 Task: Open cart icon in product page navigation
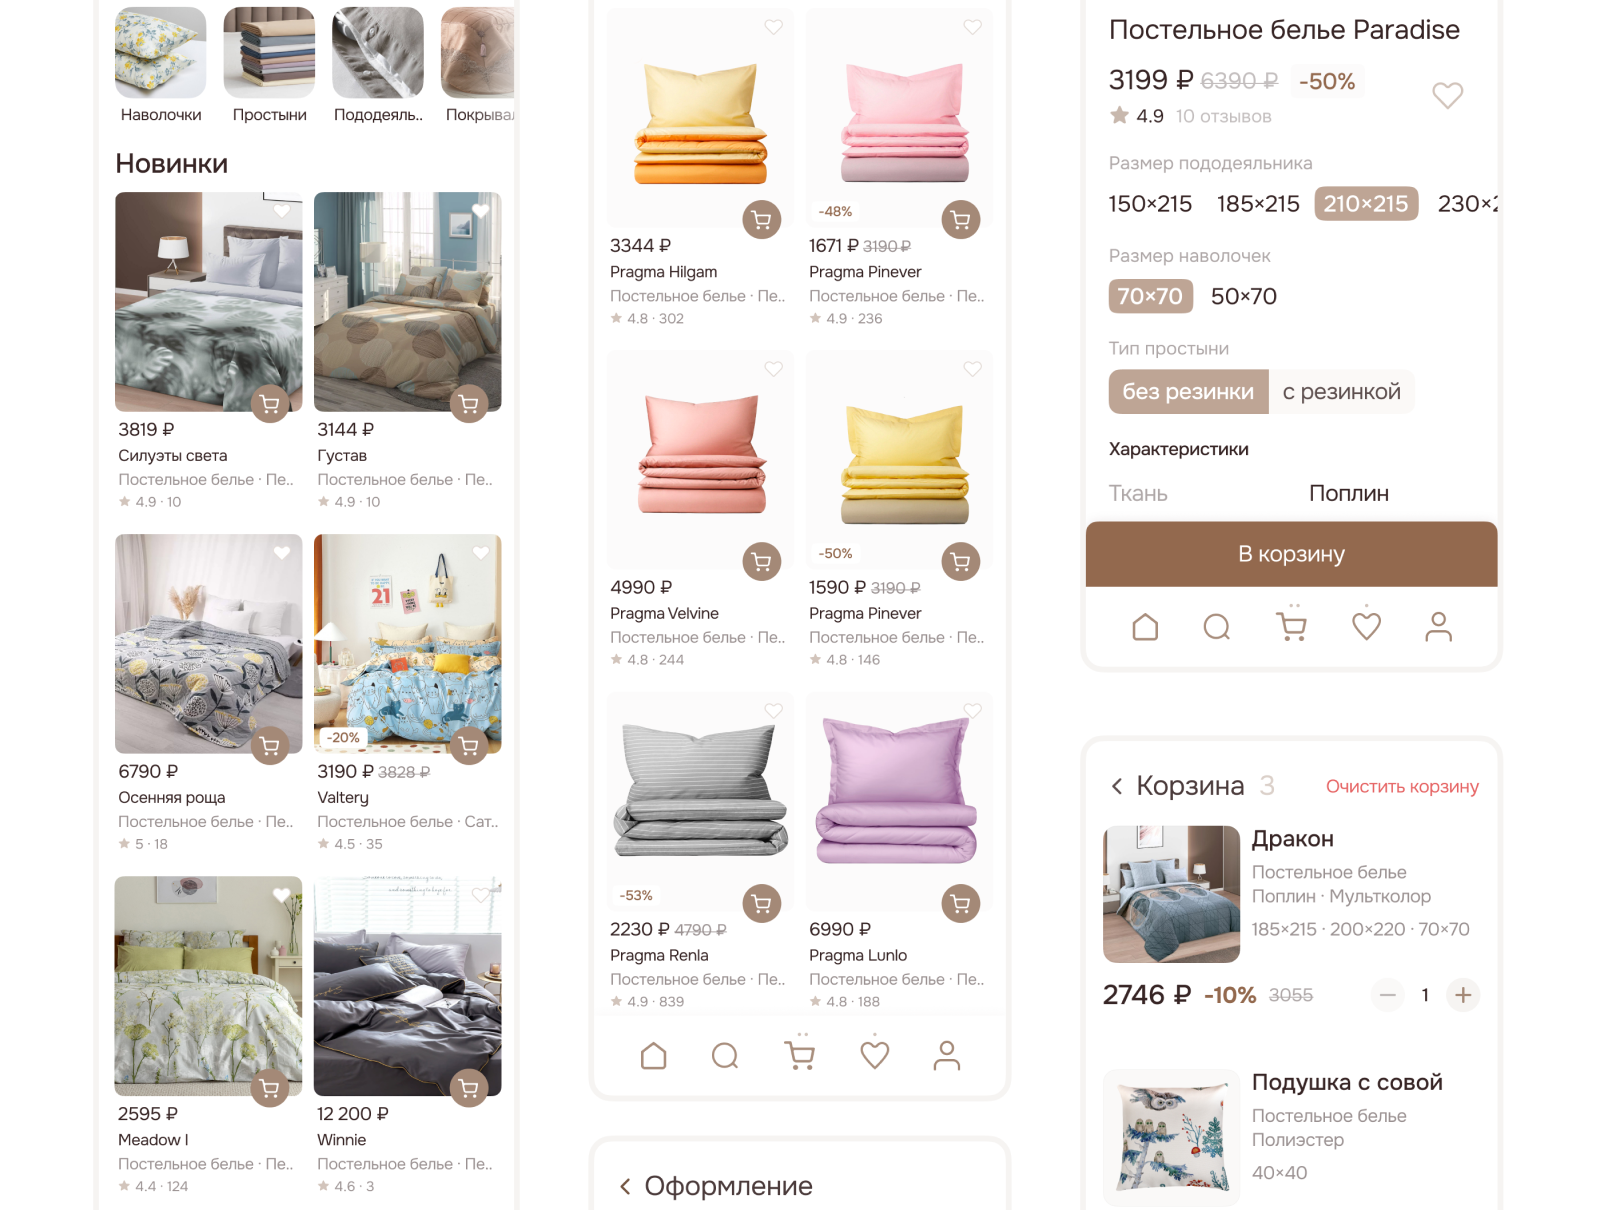[1292, 624]
